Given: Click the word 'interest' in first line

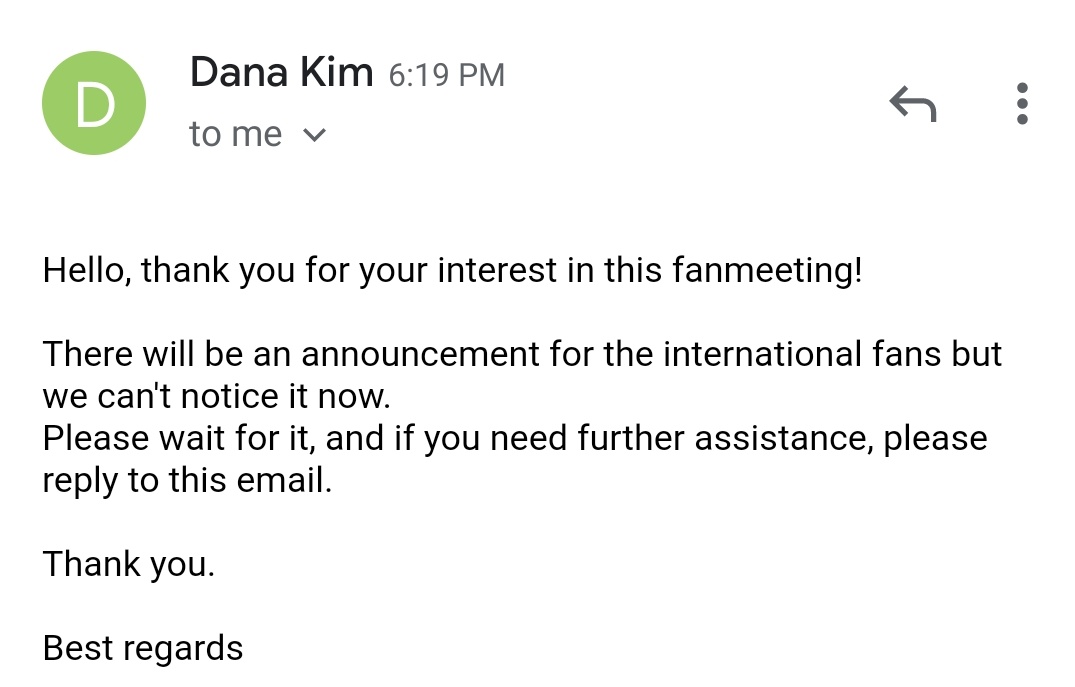Looking at the screenshot, I should coord(497,270).
